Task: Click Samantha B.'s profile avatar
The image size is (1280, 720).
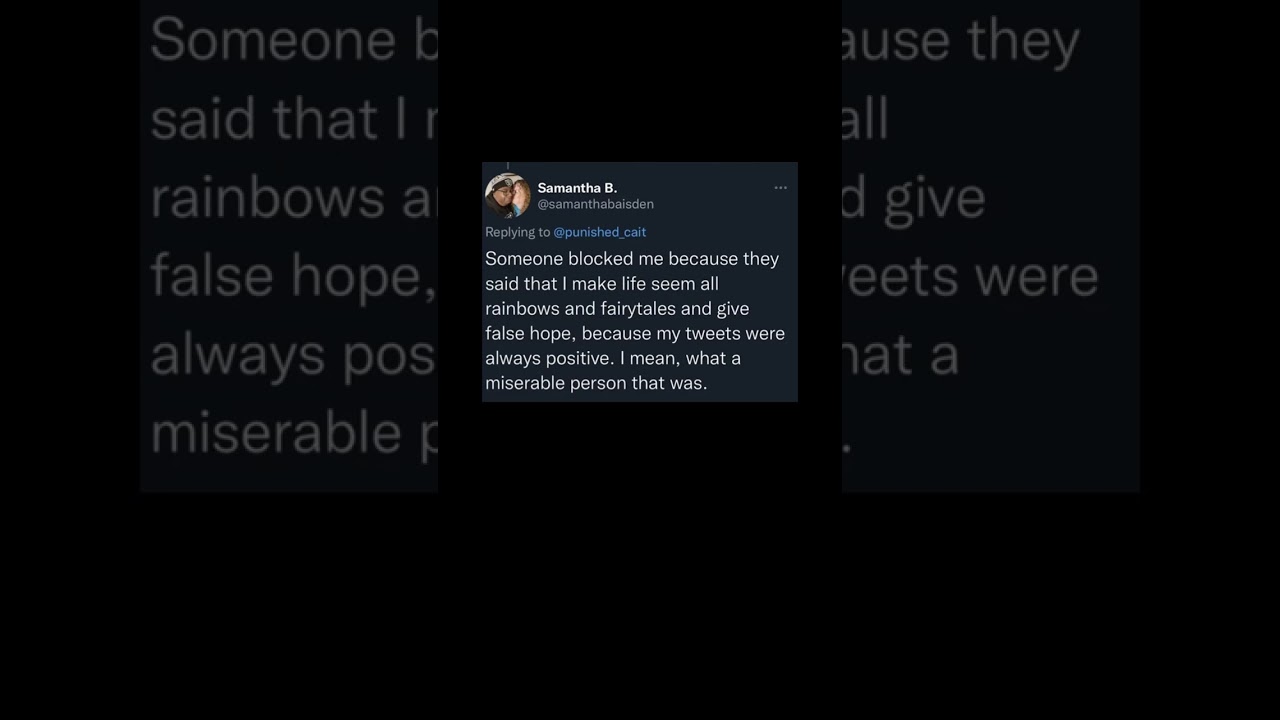Action: coord(508,196)
